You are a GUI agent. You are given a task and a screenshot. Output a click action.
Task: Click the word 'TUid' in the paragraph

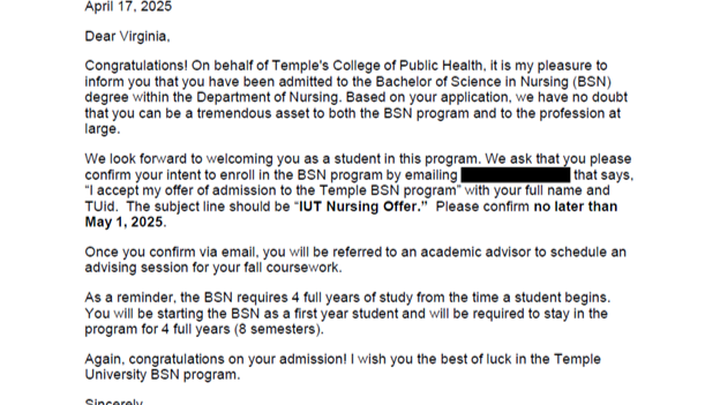(99, 207)
